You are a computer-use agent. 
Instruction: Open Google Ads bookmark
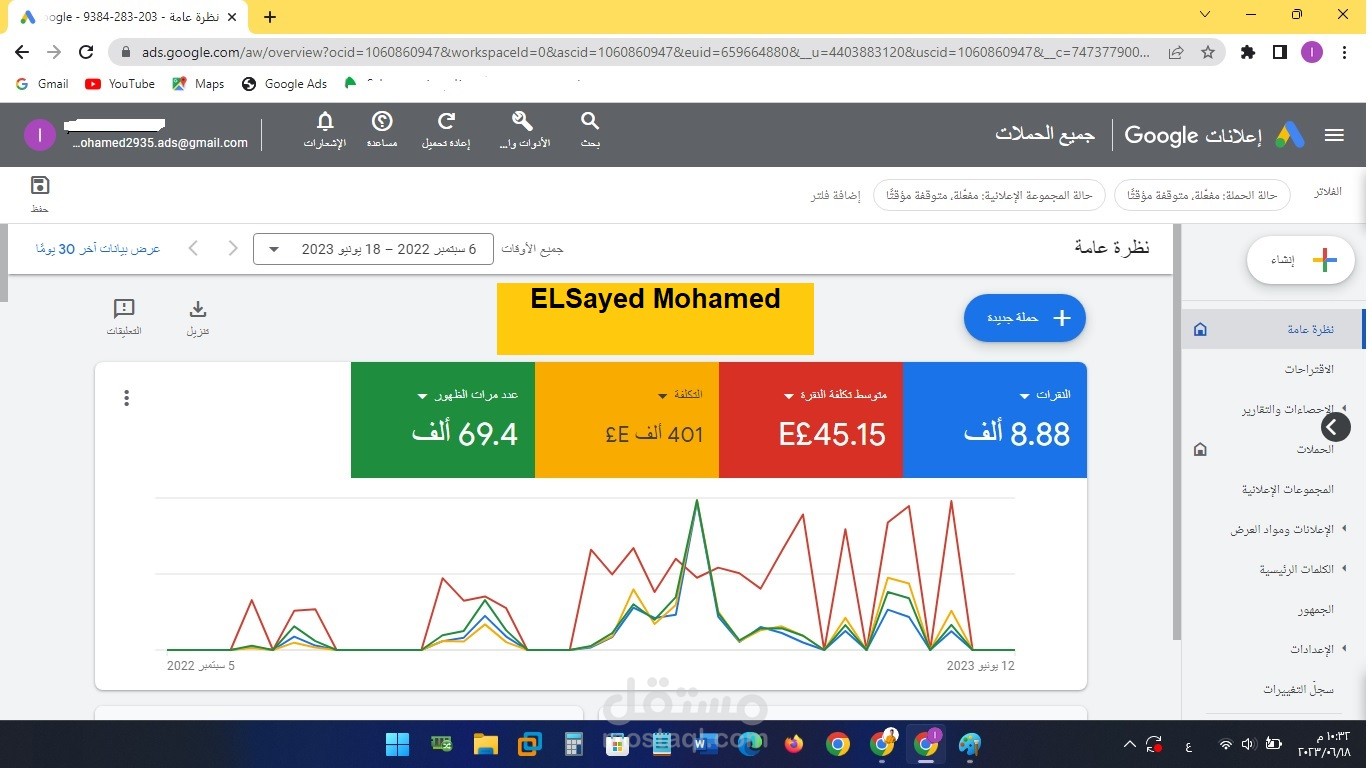pyautogui.click(x=285, y=84)
